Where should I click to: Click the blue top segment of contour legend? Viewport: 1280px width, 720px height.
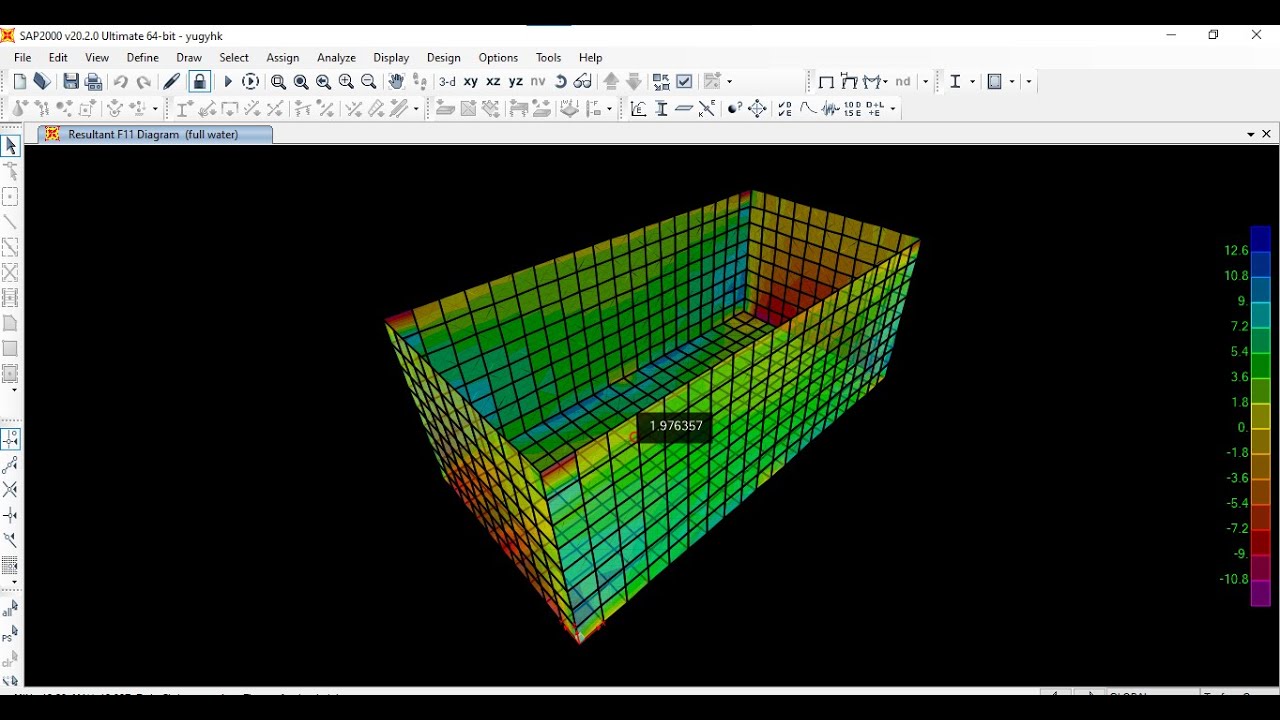click(x=1260, y=238)
